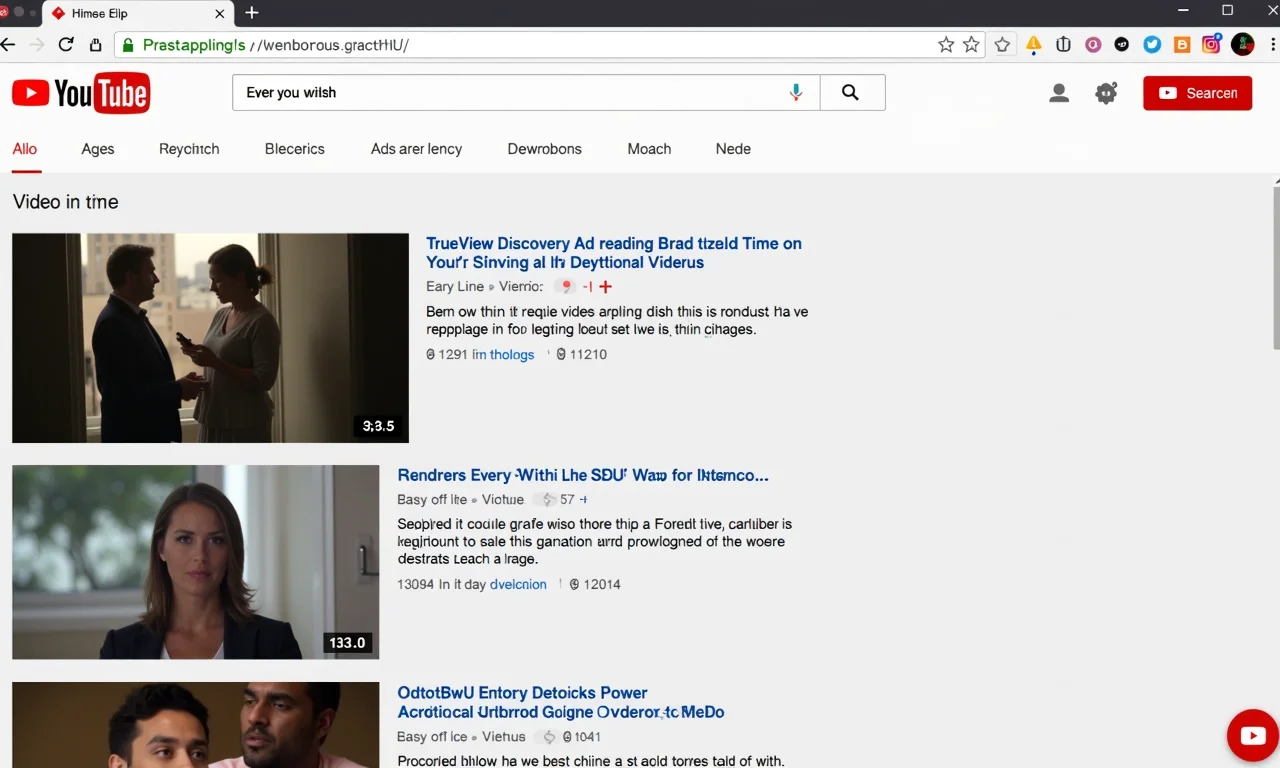Viewport: 1280px width, 768px height.
Task: Click inside the 'Ever you wilsh' search field
Action: point(500,91)
